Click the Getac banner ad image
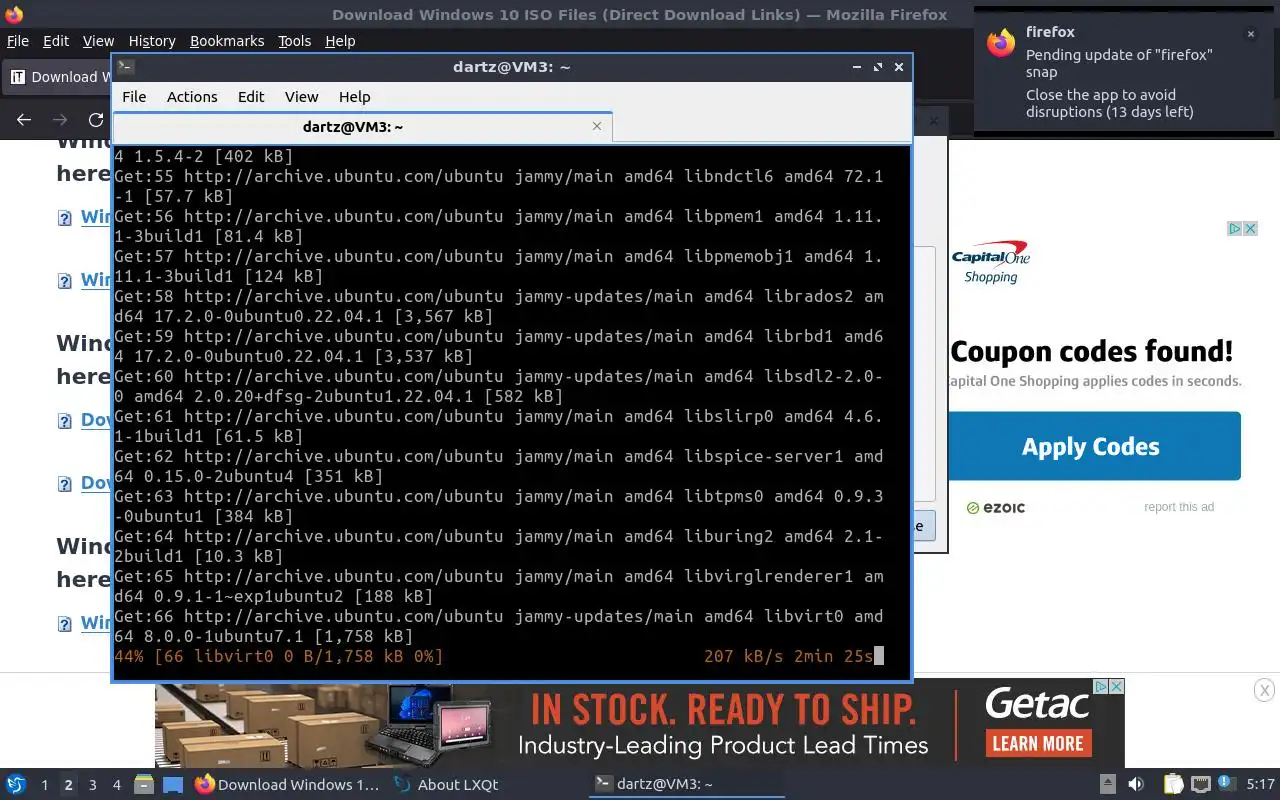Image resolution: width=1280 pixels, height=800 pixels. coord(640,723)
